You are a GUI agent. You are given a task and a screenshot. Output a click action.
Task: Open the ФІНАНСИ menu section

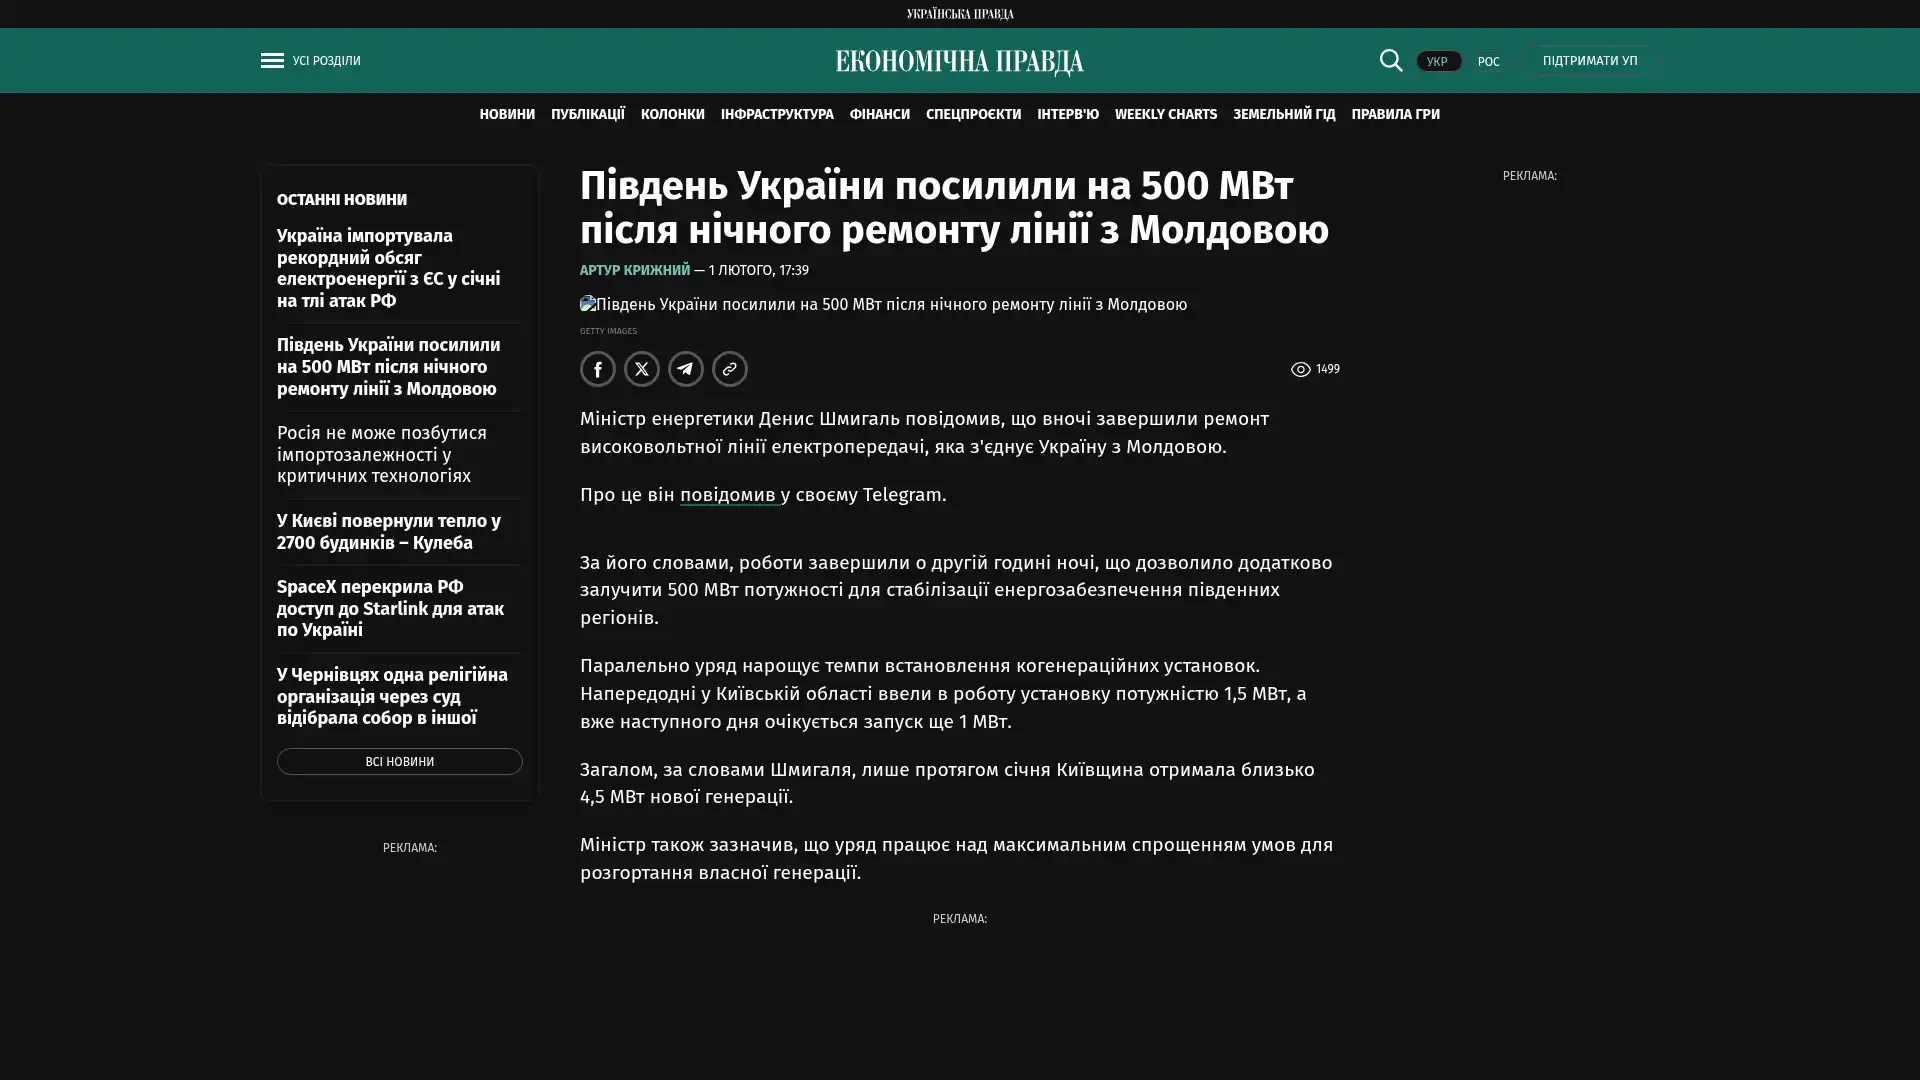(x=879, y=114)
